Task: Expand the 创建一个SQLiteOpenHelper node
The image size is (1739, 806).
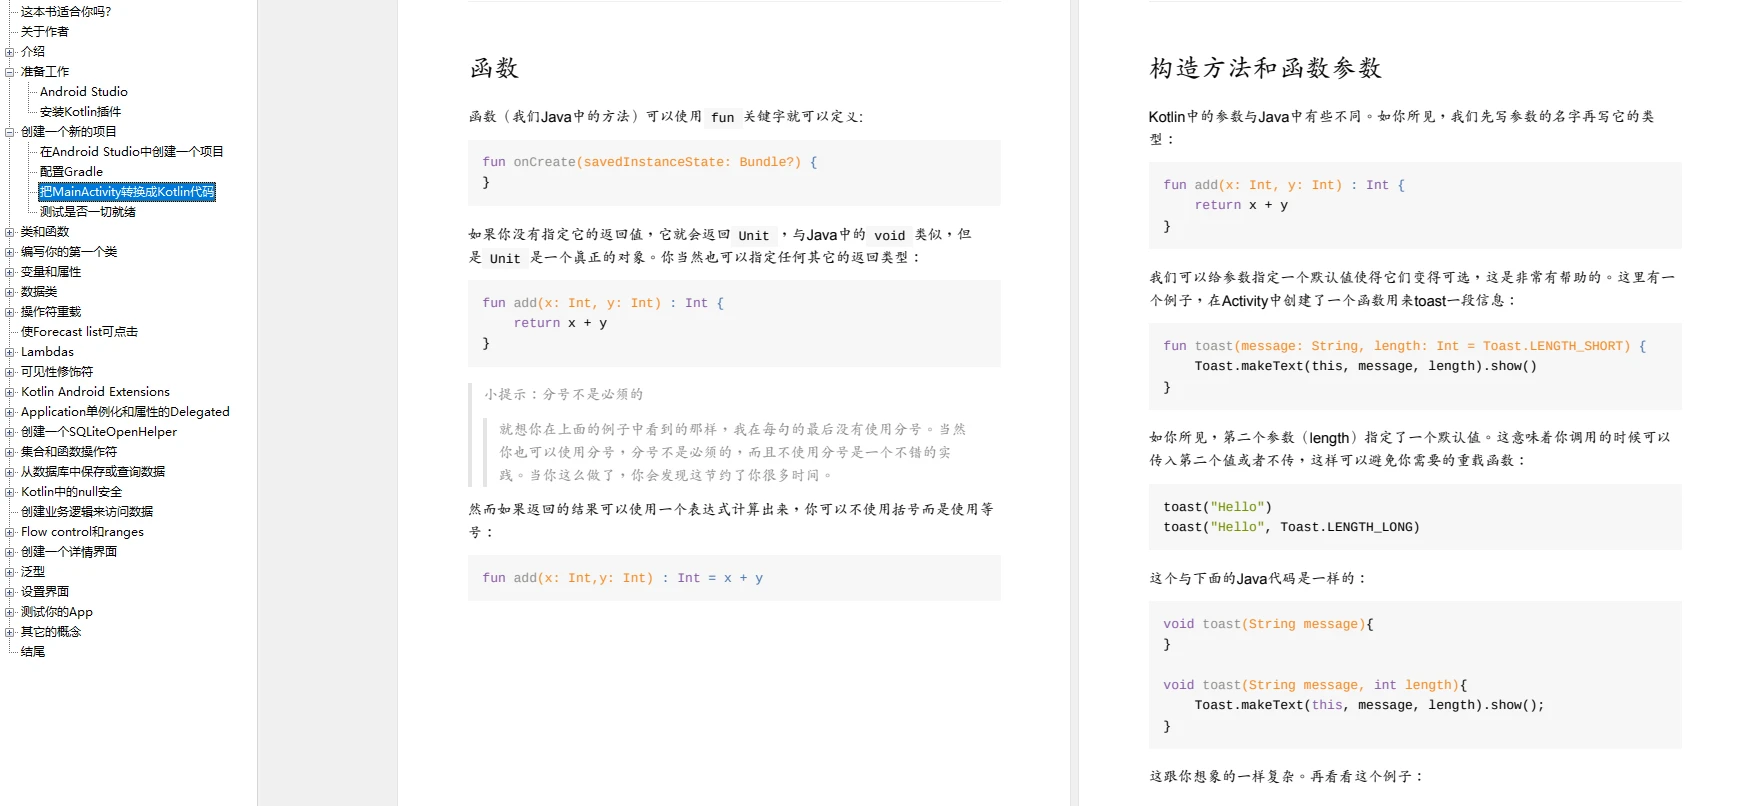Action: click(x=10, y=432)
